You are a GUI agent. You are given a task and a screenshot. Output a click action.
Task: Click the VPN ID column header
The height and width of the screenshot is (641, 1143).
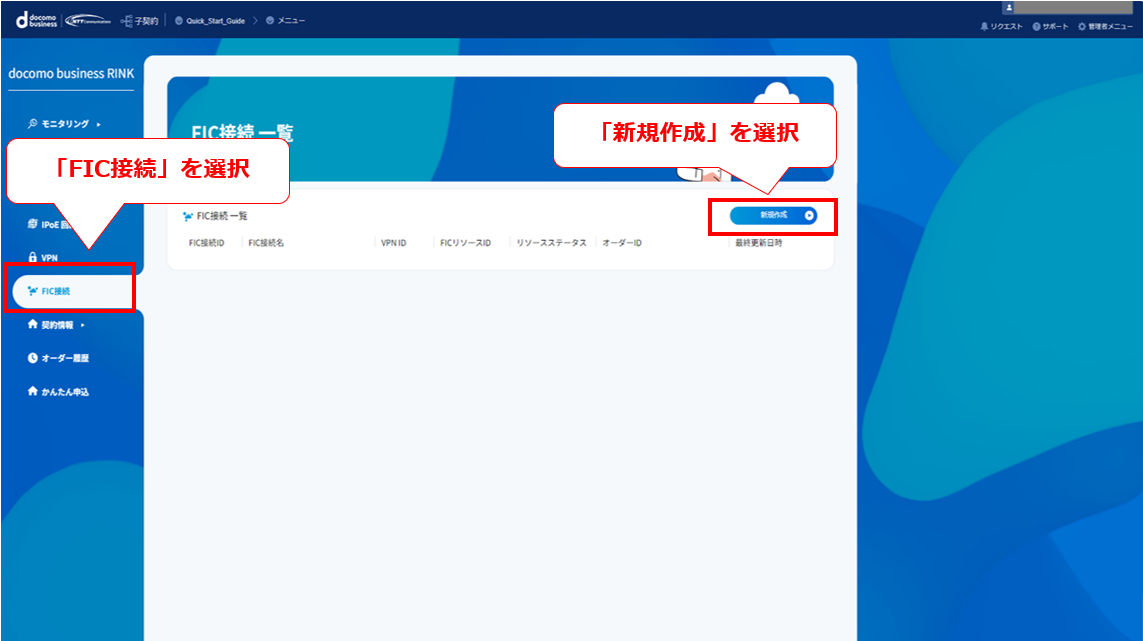tap(394, 243)
